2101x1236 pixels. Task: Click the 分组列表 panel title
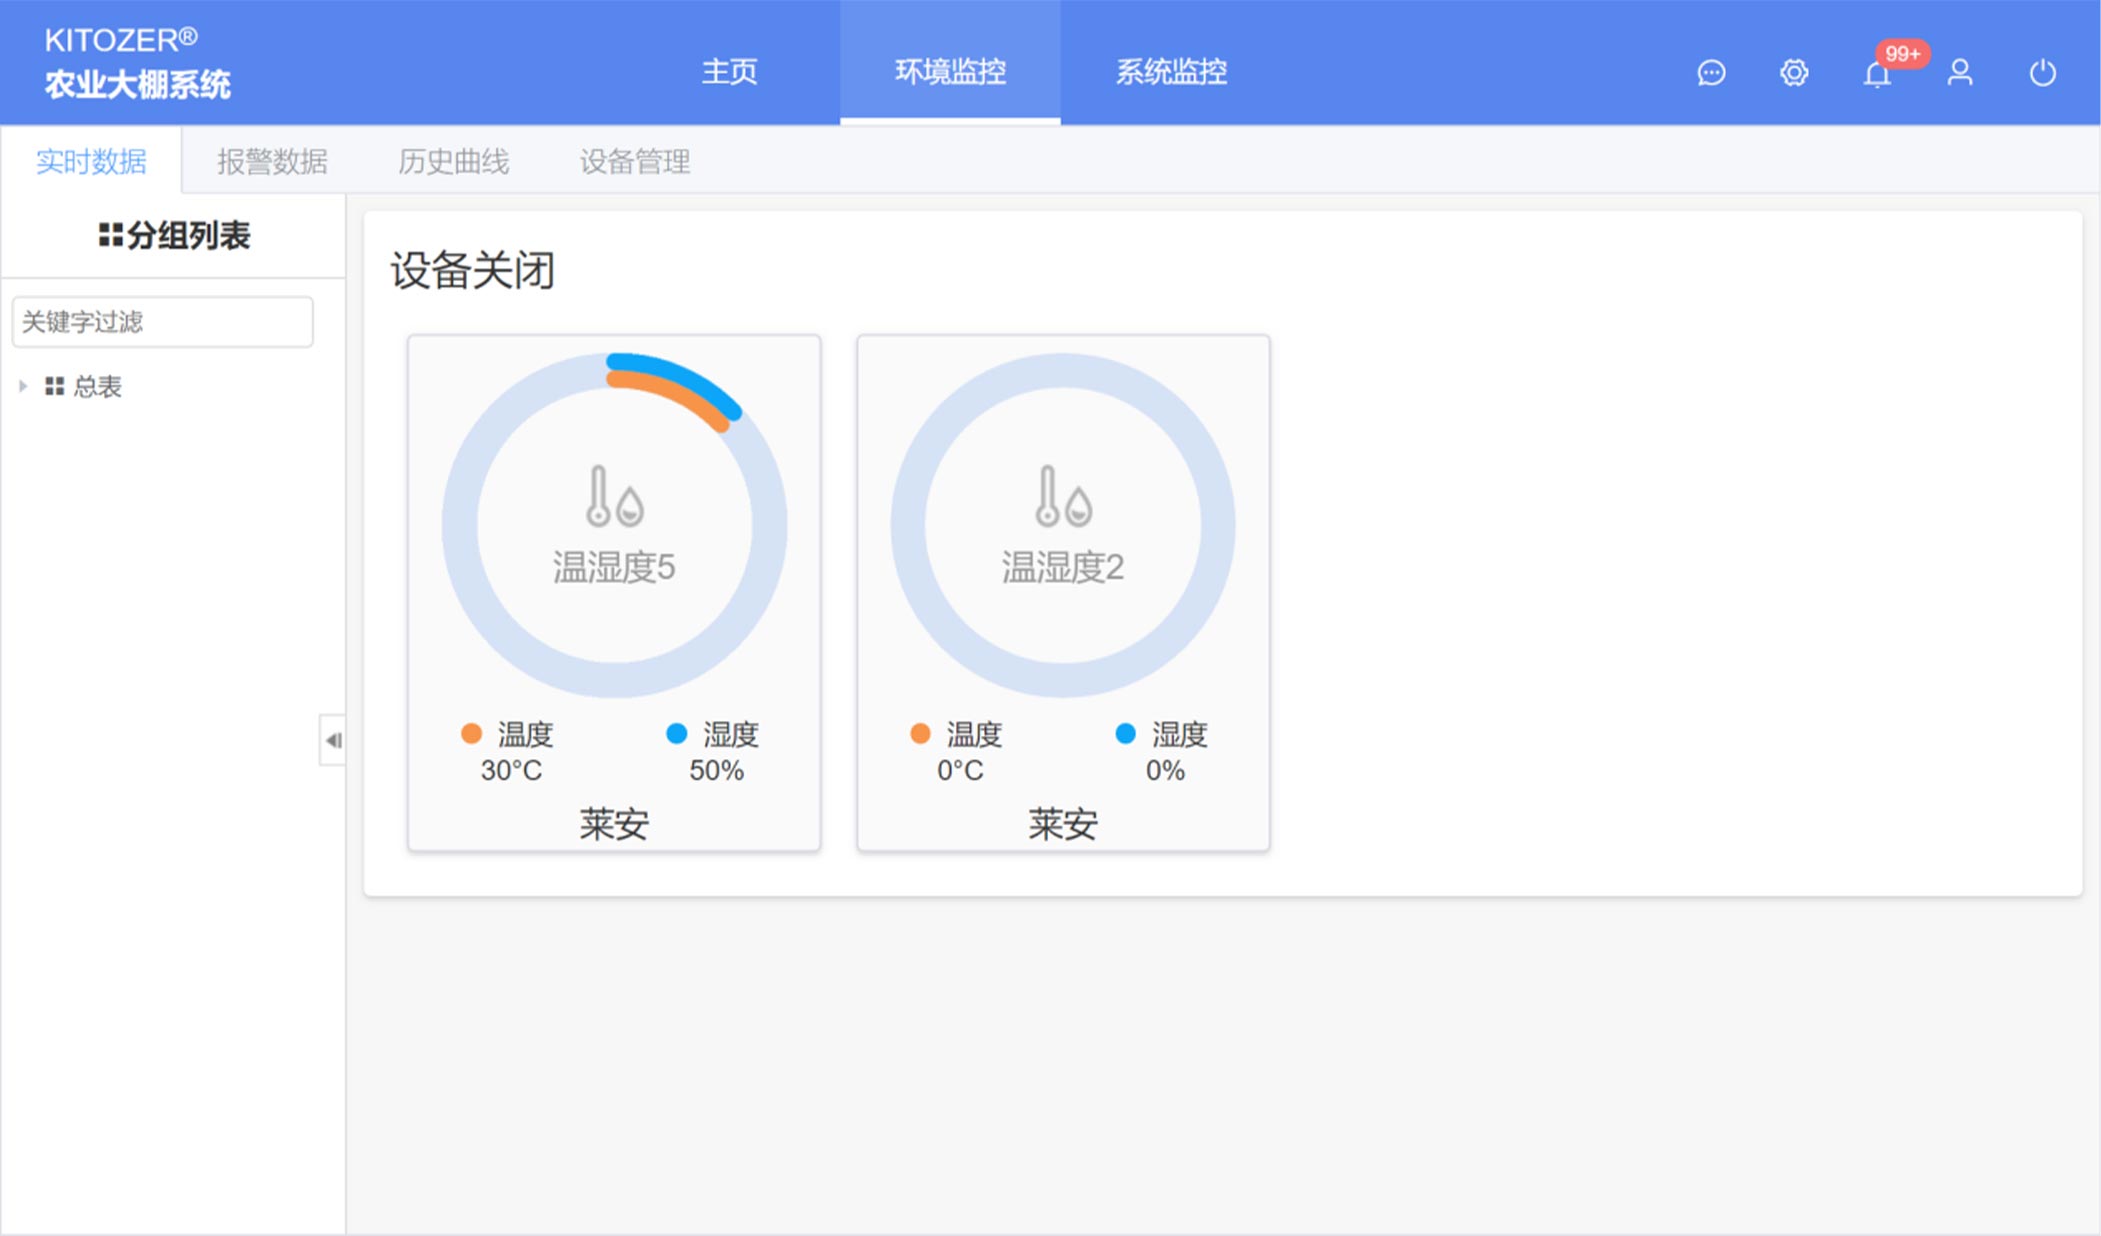[x=188, y=235]
